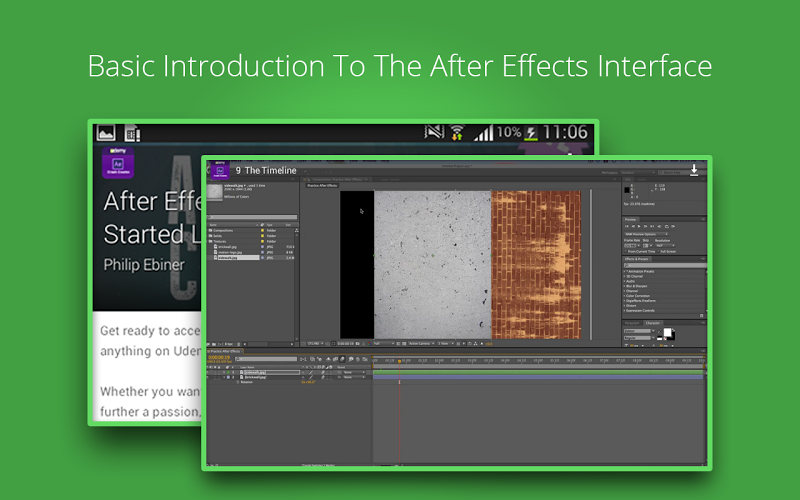
Task: Expand the Color Correction effects category
Action: pos(624,296)
